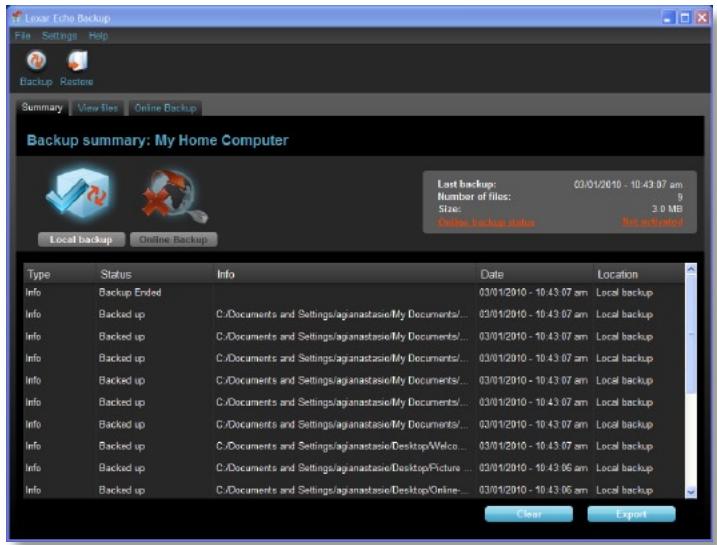The width and height of the screenshot is (717, 545).
Task: Select the row with path Desktop/Picture
Action: click(x=354, y=468)
